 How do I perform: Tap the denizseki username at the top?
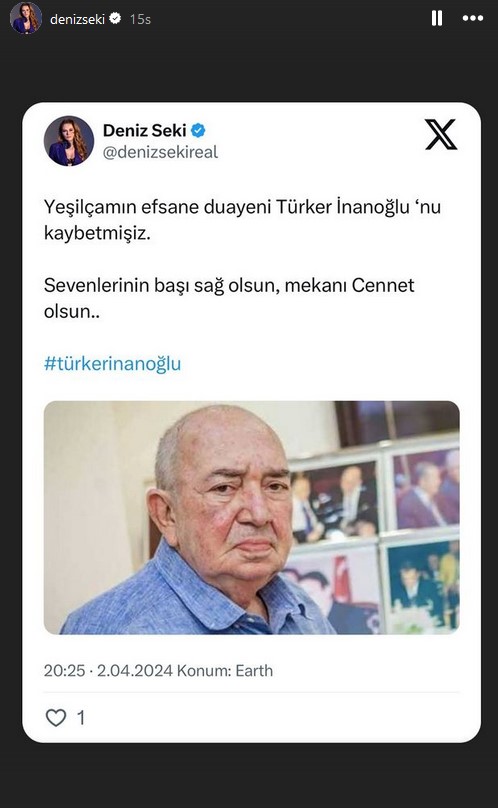pos(77,19)
